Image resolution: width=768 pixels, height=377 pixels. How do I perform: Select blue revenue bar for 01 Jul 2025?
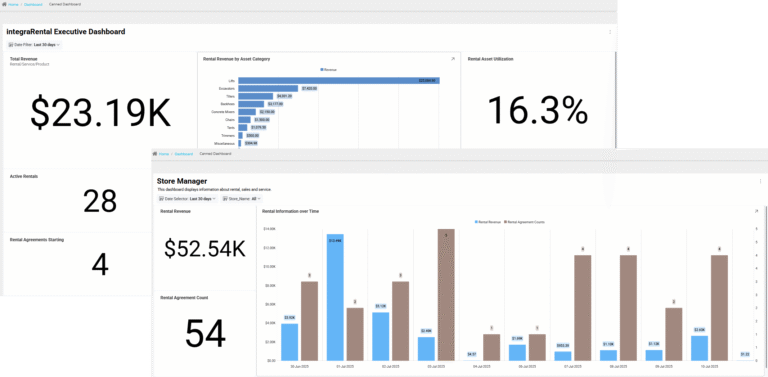tap(335, 297)
